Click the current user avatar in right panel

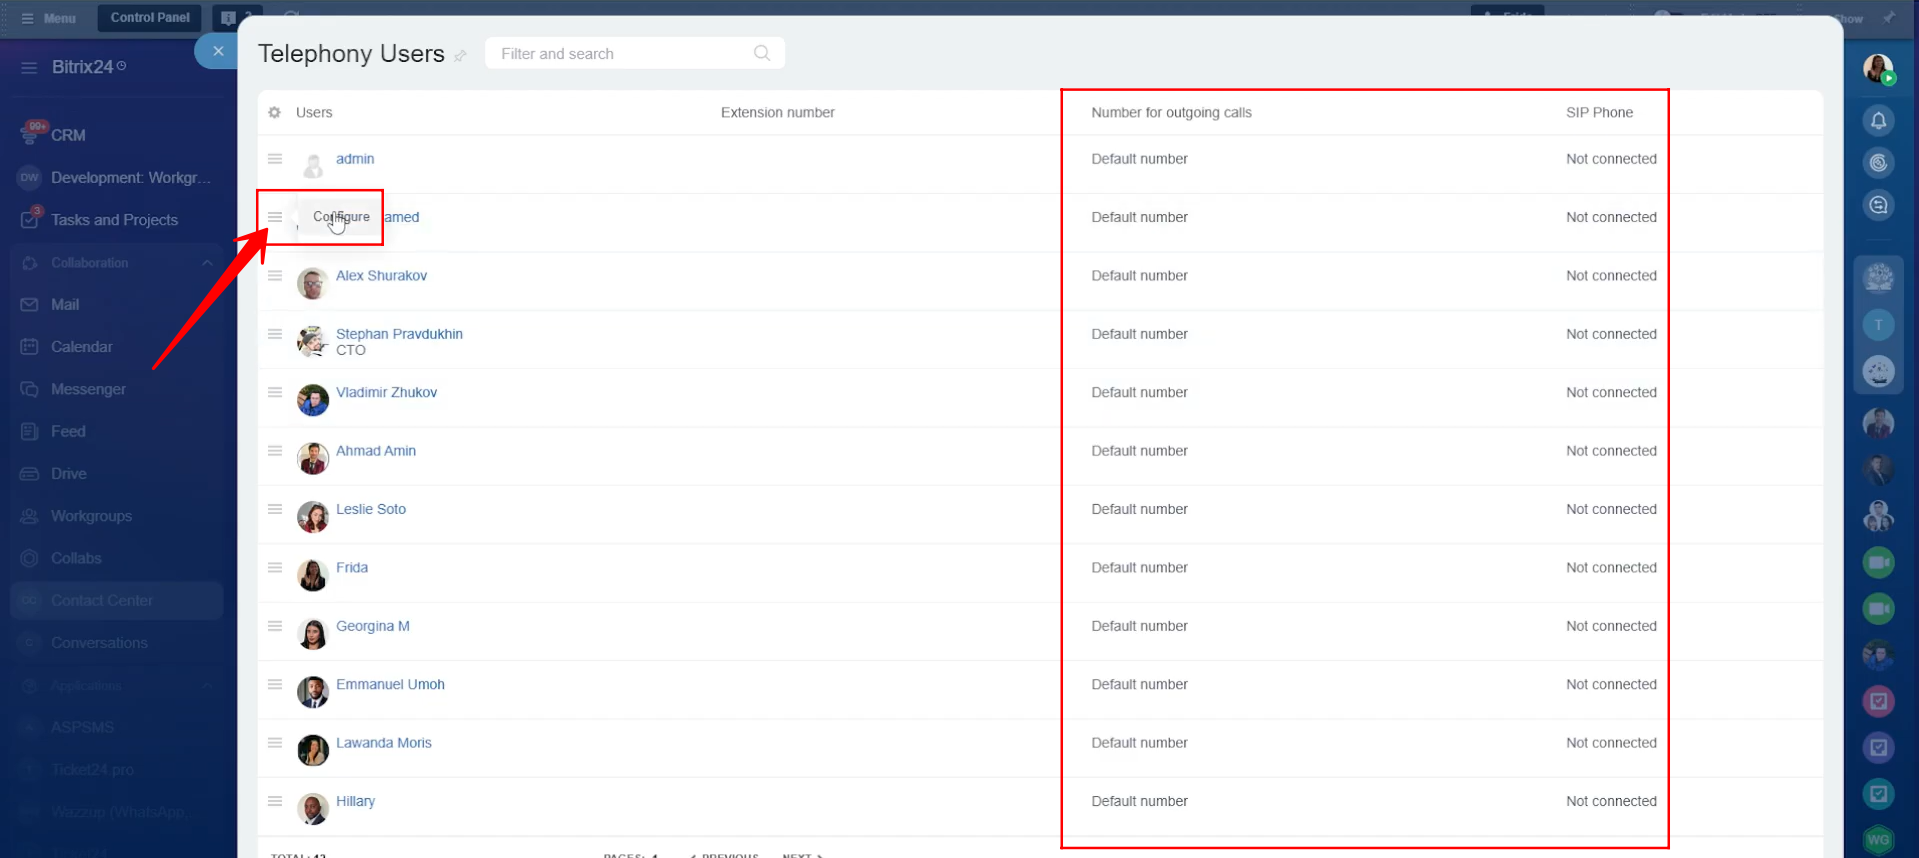tap(1878, 68)
